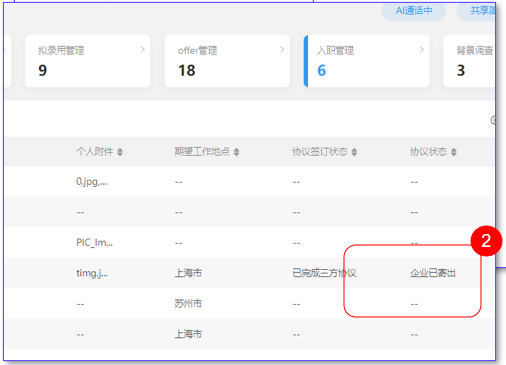Screen dimensions: 506x365
Task: Click the red annotation marker 2
Action: coord(486,241)
